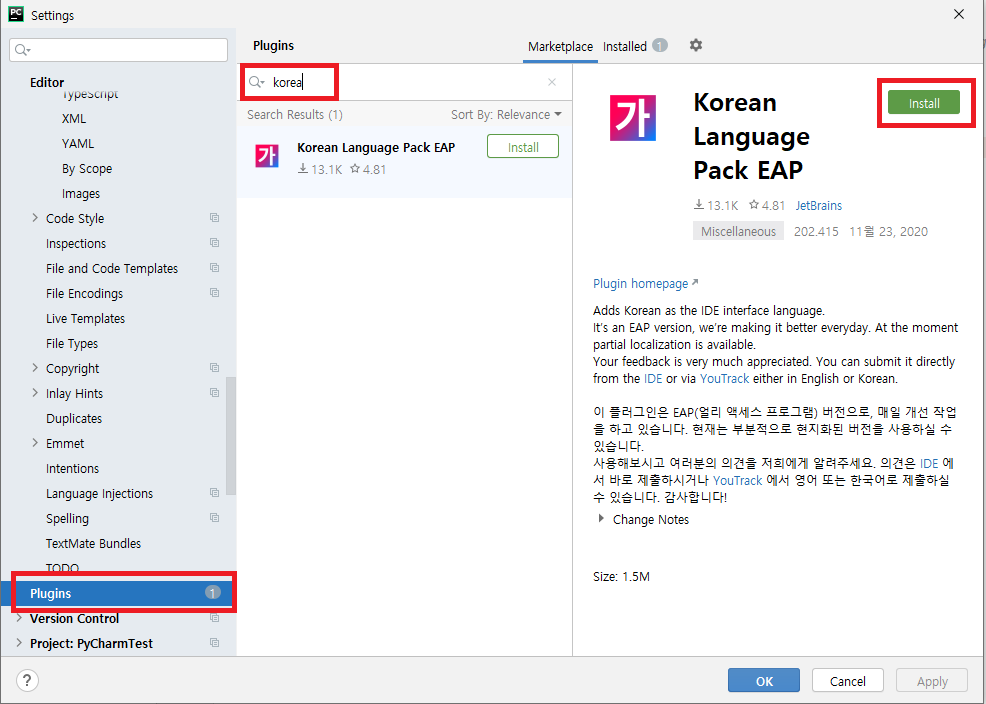Viewport: 986px width, 704px height.
Task: Click the copy icon next to Copyright
Action: click(x=214, y=368)
